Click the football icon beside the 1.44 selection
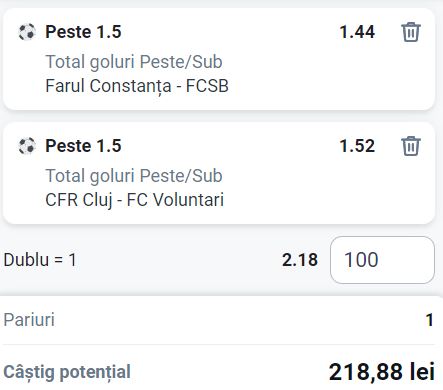This screenshot has width=443, height=390. coord(27,32)
